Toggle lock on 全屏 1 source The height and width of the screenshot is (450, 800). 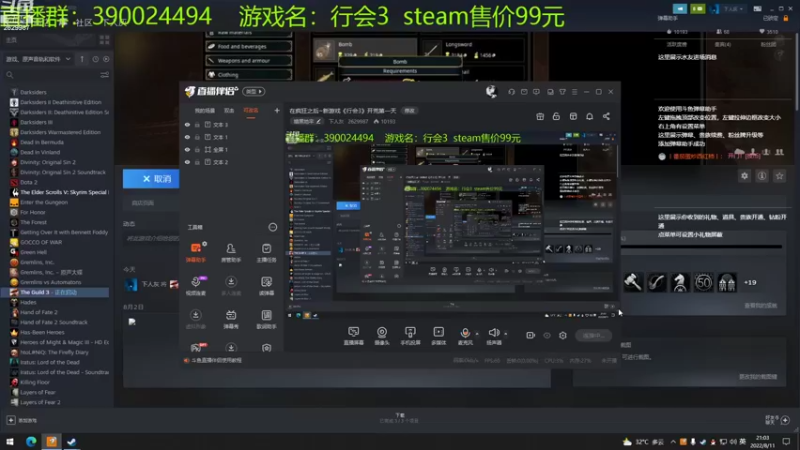pos(197,149)
